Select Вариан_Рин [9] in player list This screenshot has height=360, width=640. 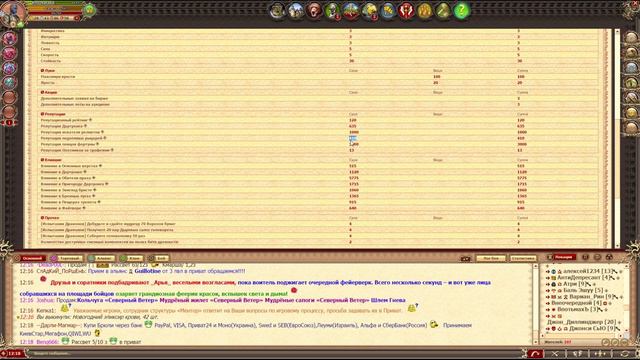pos(592,296)
